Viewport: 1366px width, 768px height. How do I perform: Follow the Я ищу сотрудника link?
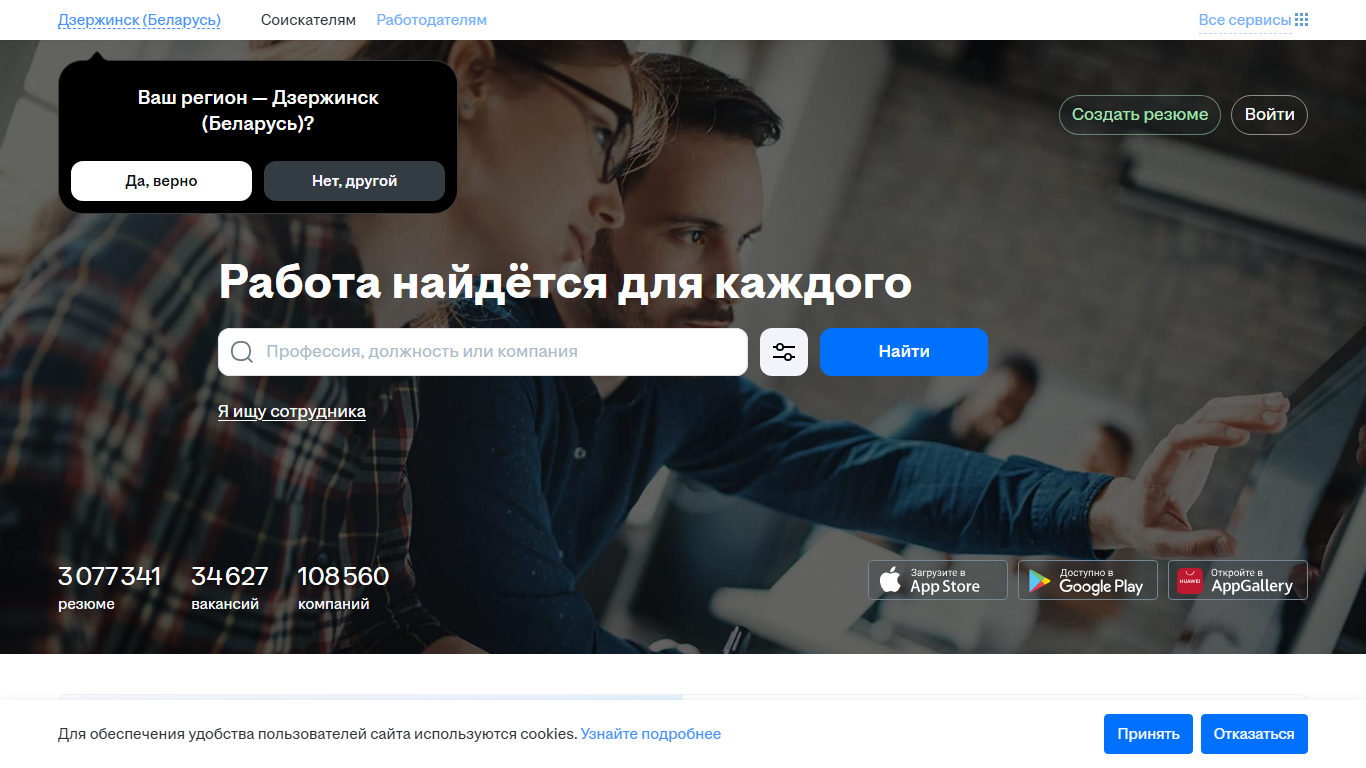[292, 411]
